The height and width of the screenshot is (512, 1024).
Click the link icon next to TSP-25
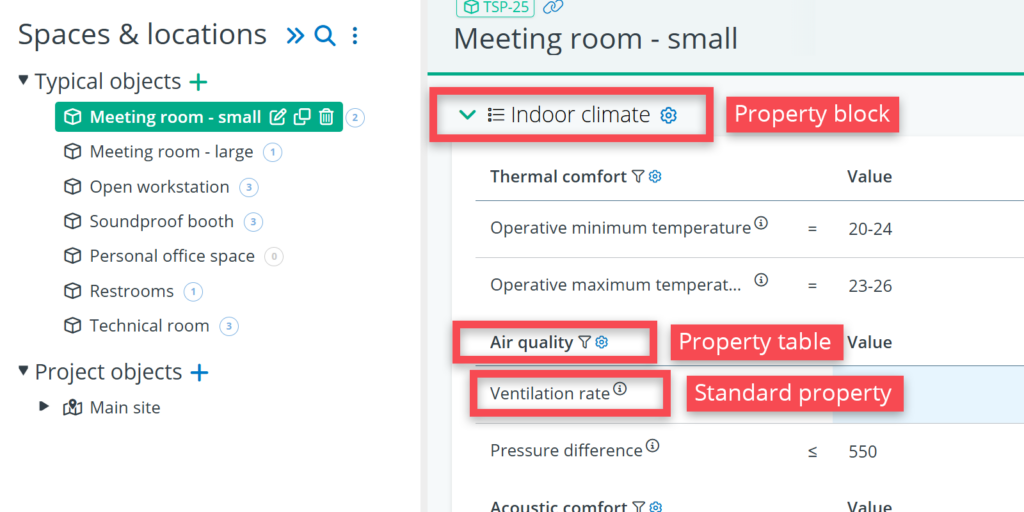point(553,7)
